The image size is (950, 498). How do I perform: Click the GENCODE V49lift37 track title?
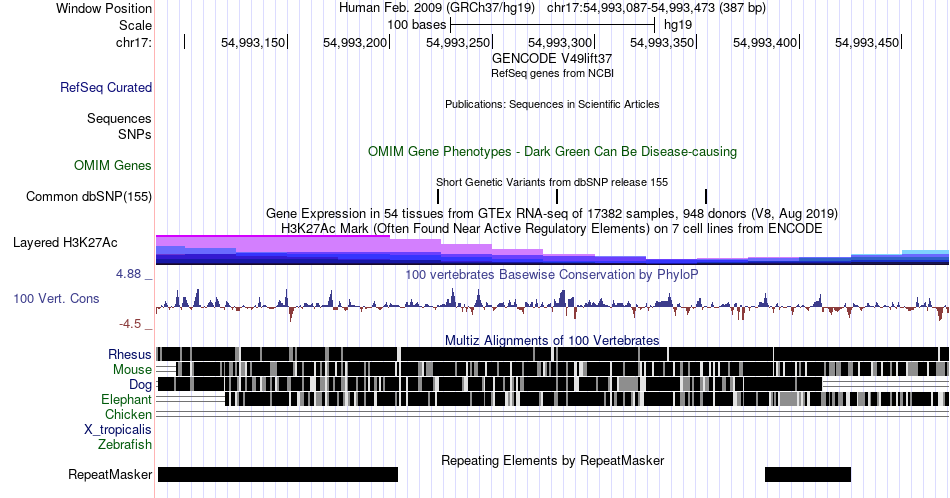pos(552,58)
